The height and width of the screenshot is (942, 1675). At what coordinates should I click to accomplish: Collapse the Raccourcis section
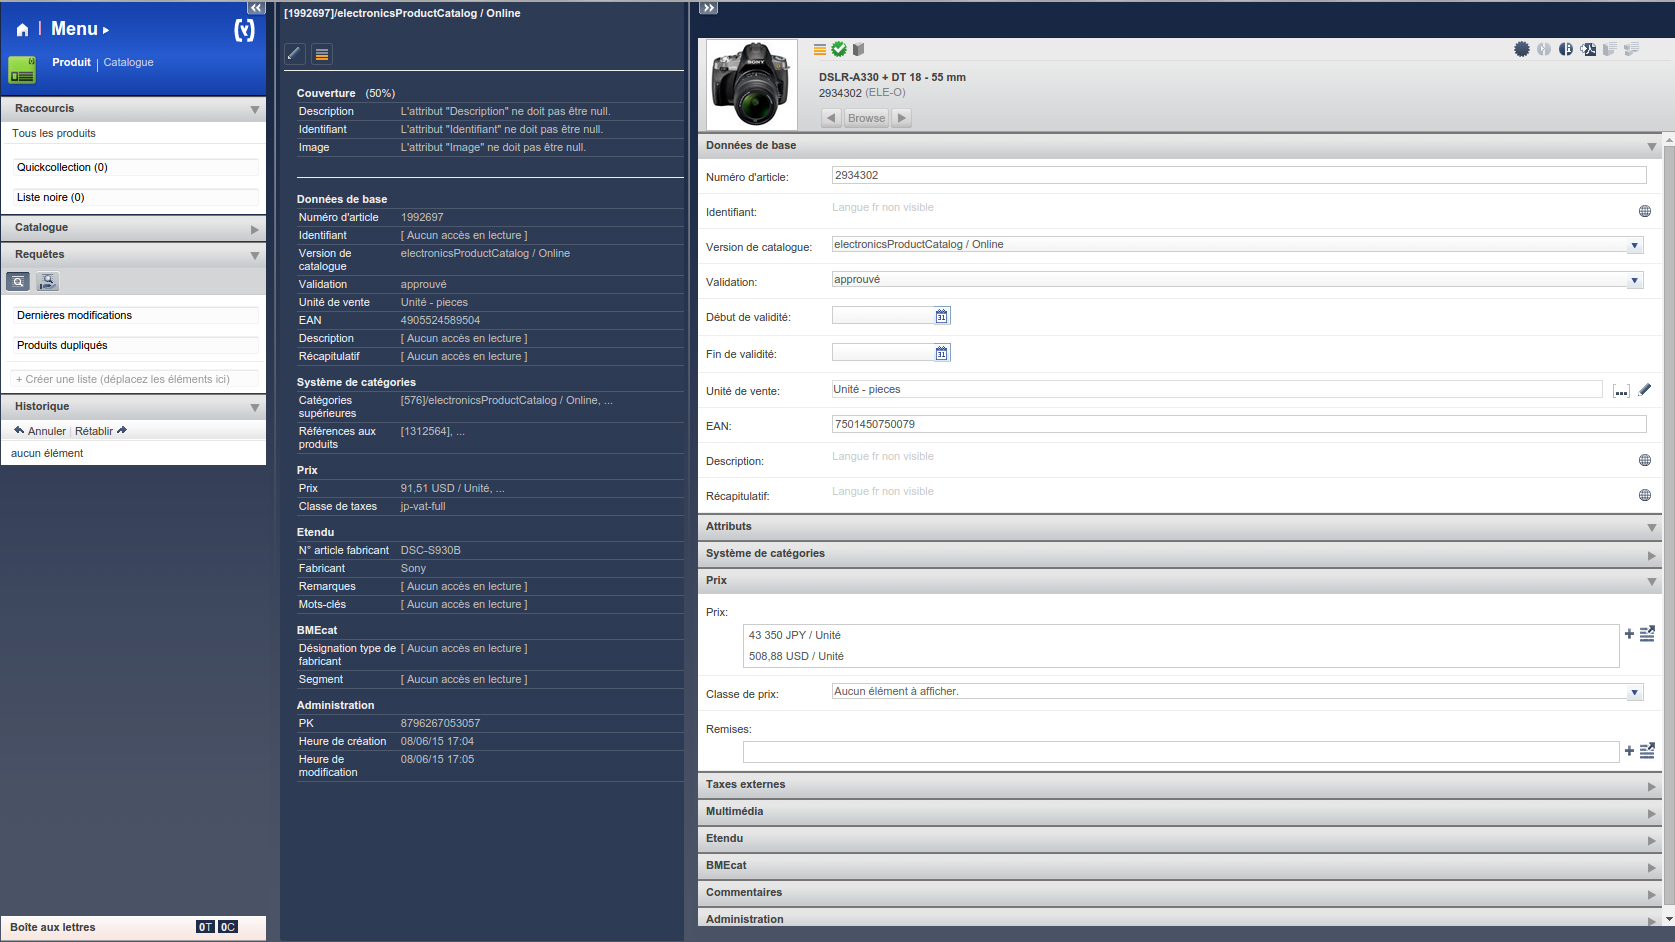254,109
